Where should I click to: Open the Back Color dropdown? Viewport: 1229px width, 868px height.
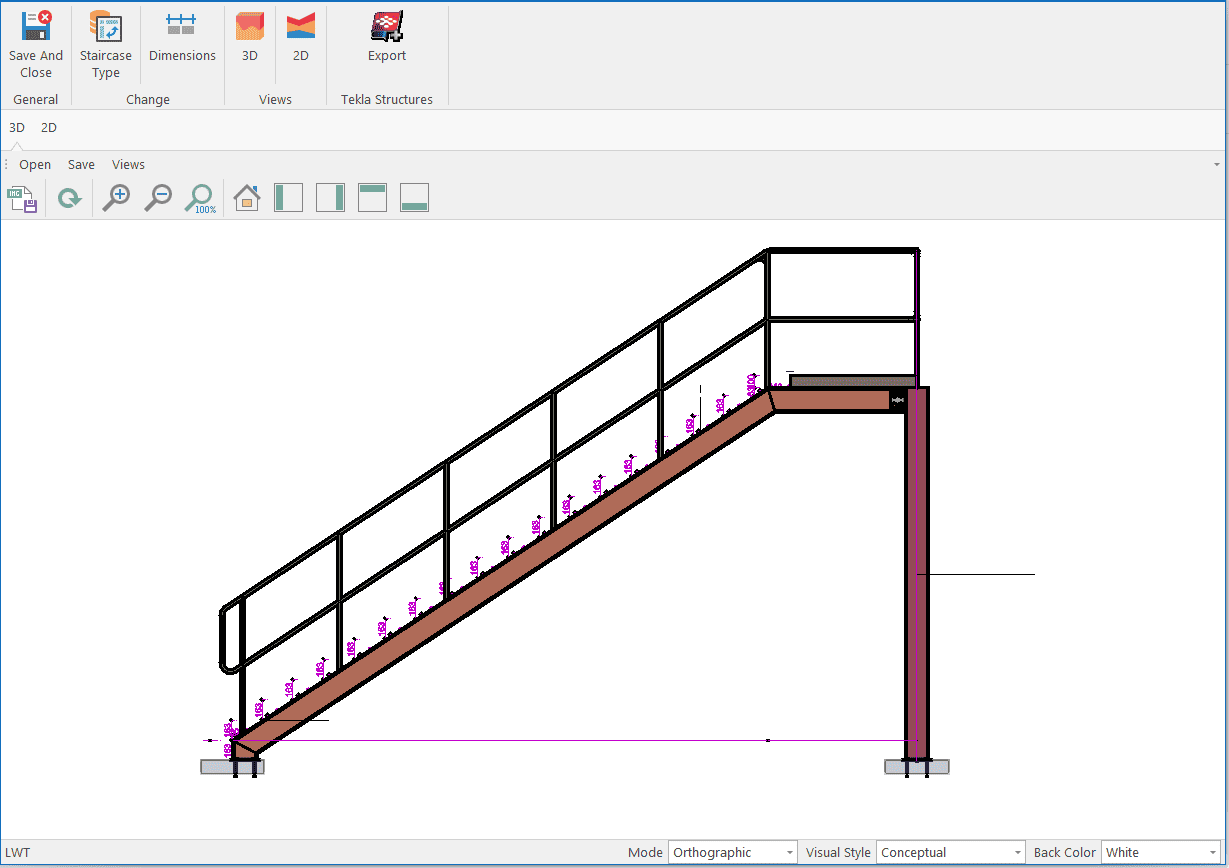point(1160,852)
